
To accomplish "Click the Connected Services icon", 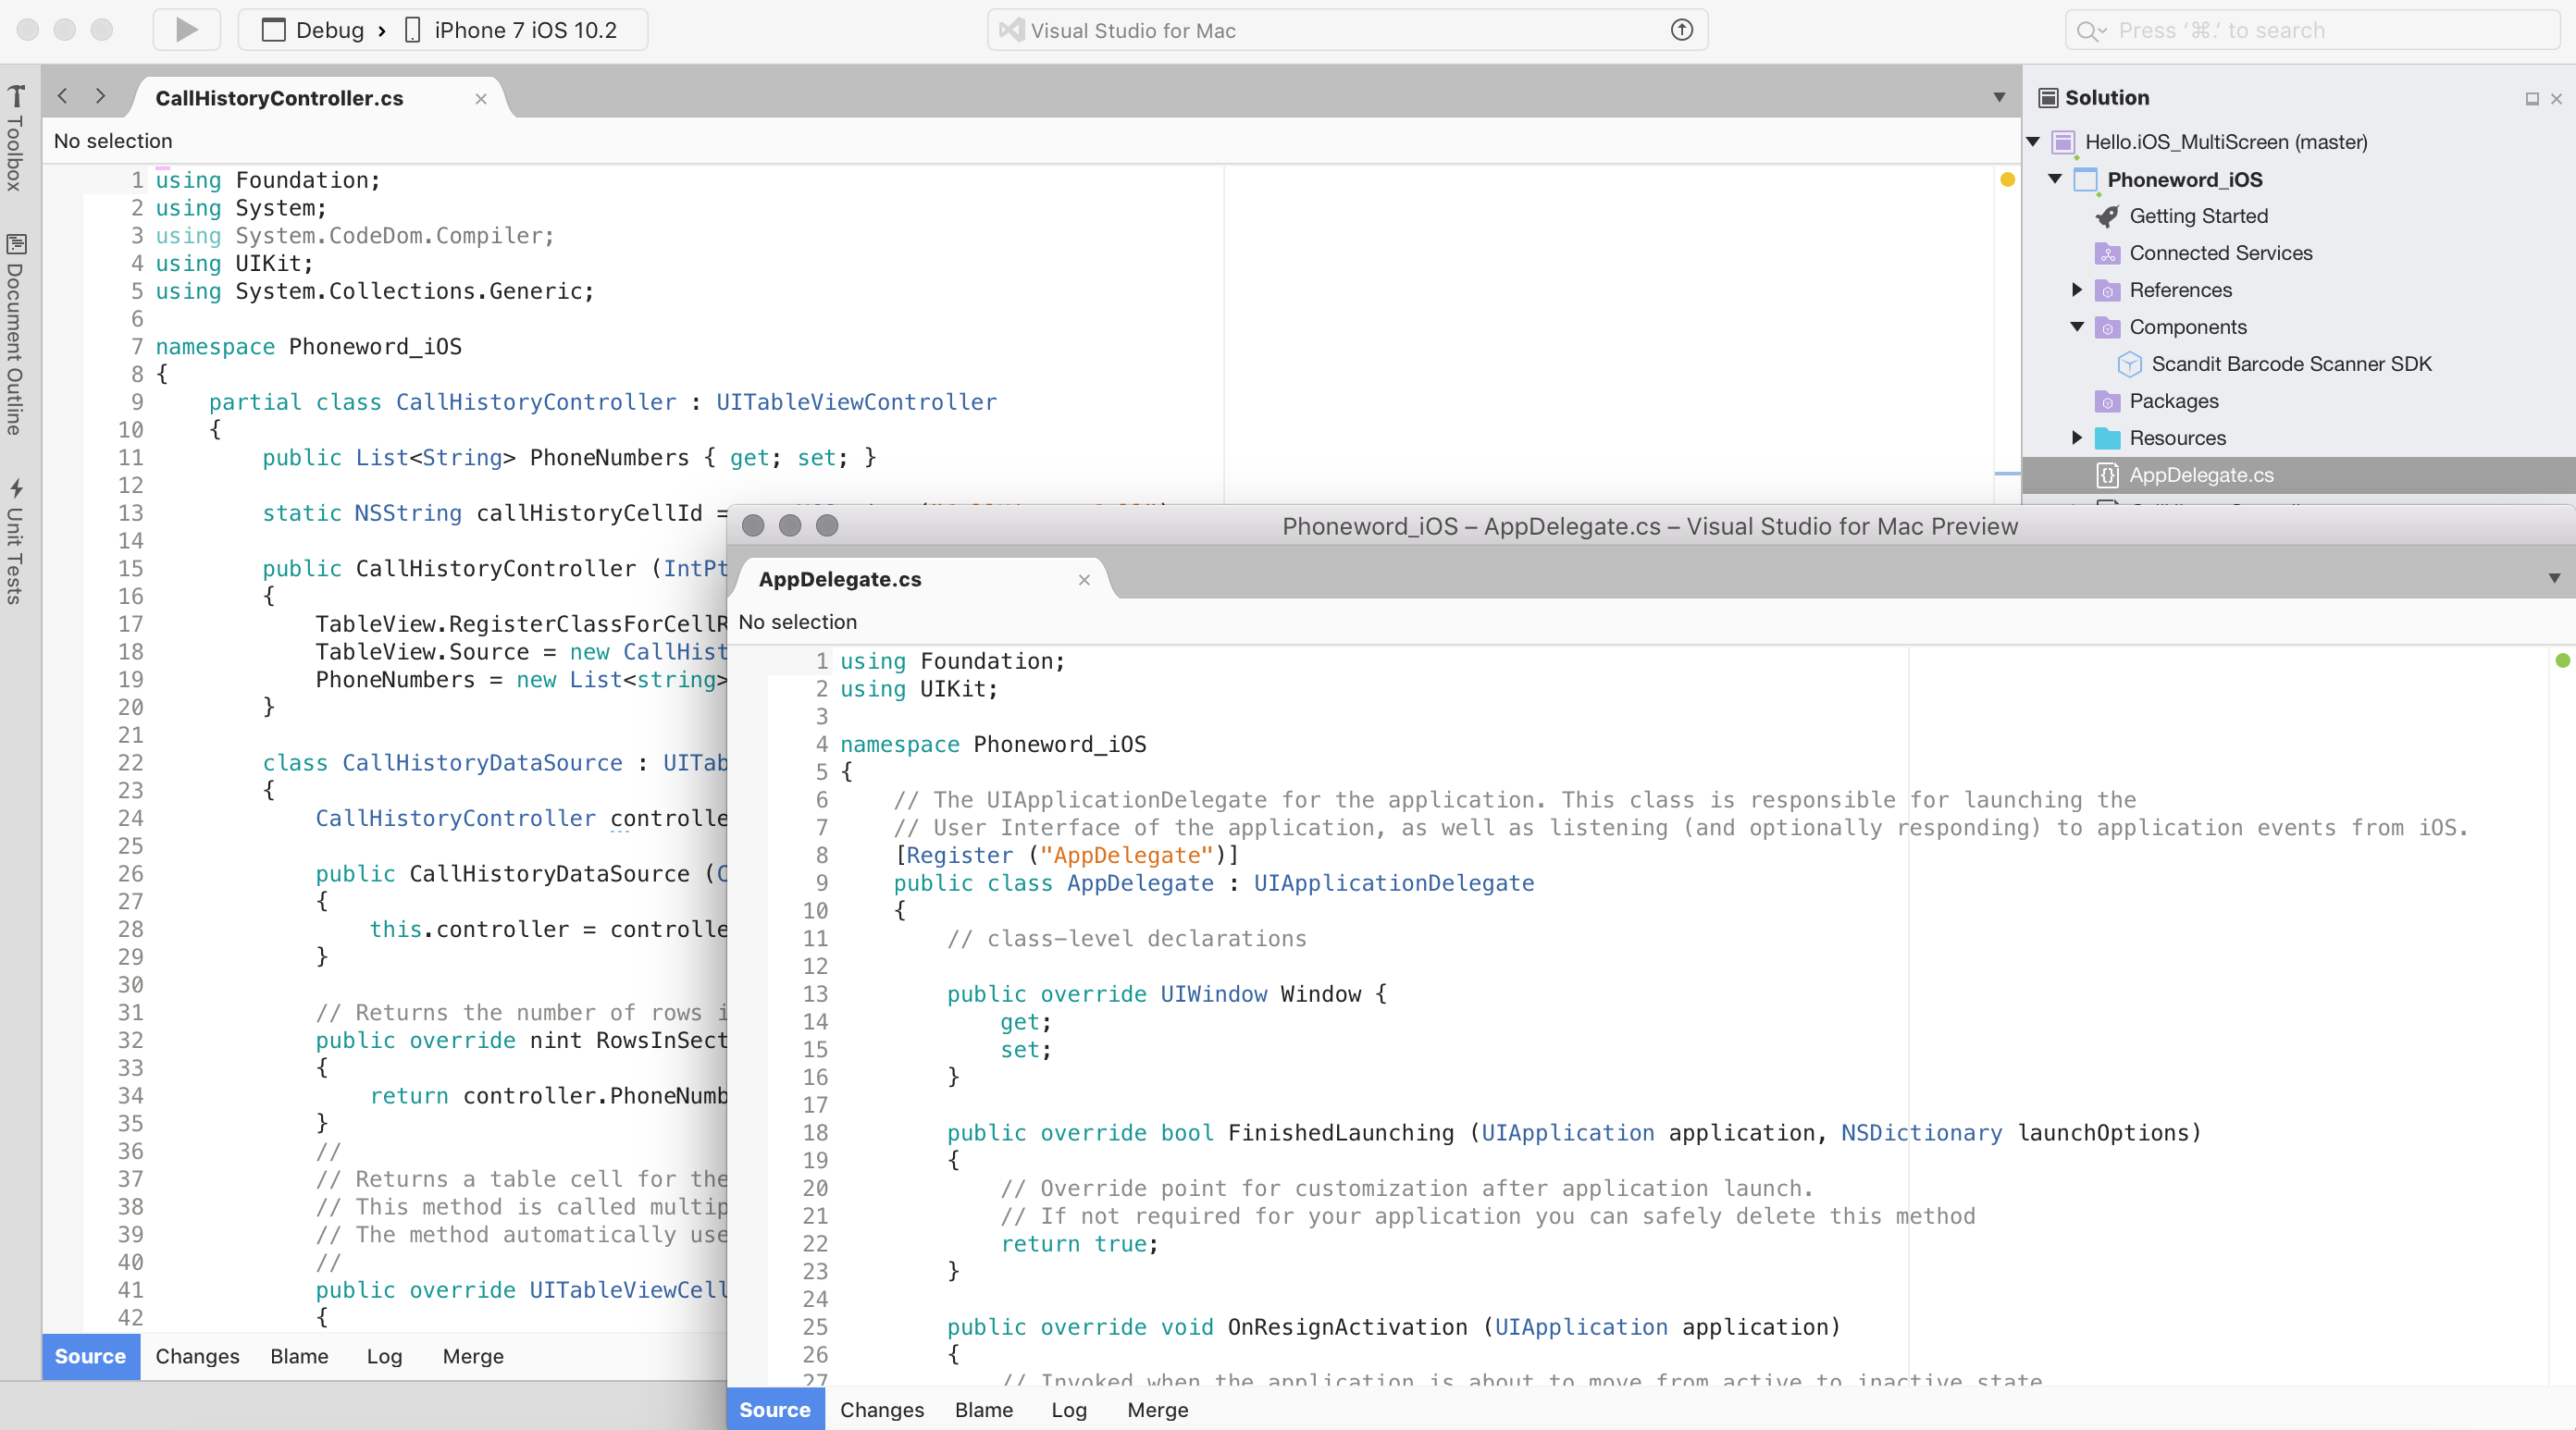I will 2107,253.
